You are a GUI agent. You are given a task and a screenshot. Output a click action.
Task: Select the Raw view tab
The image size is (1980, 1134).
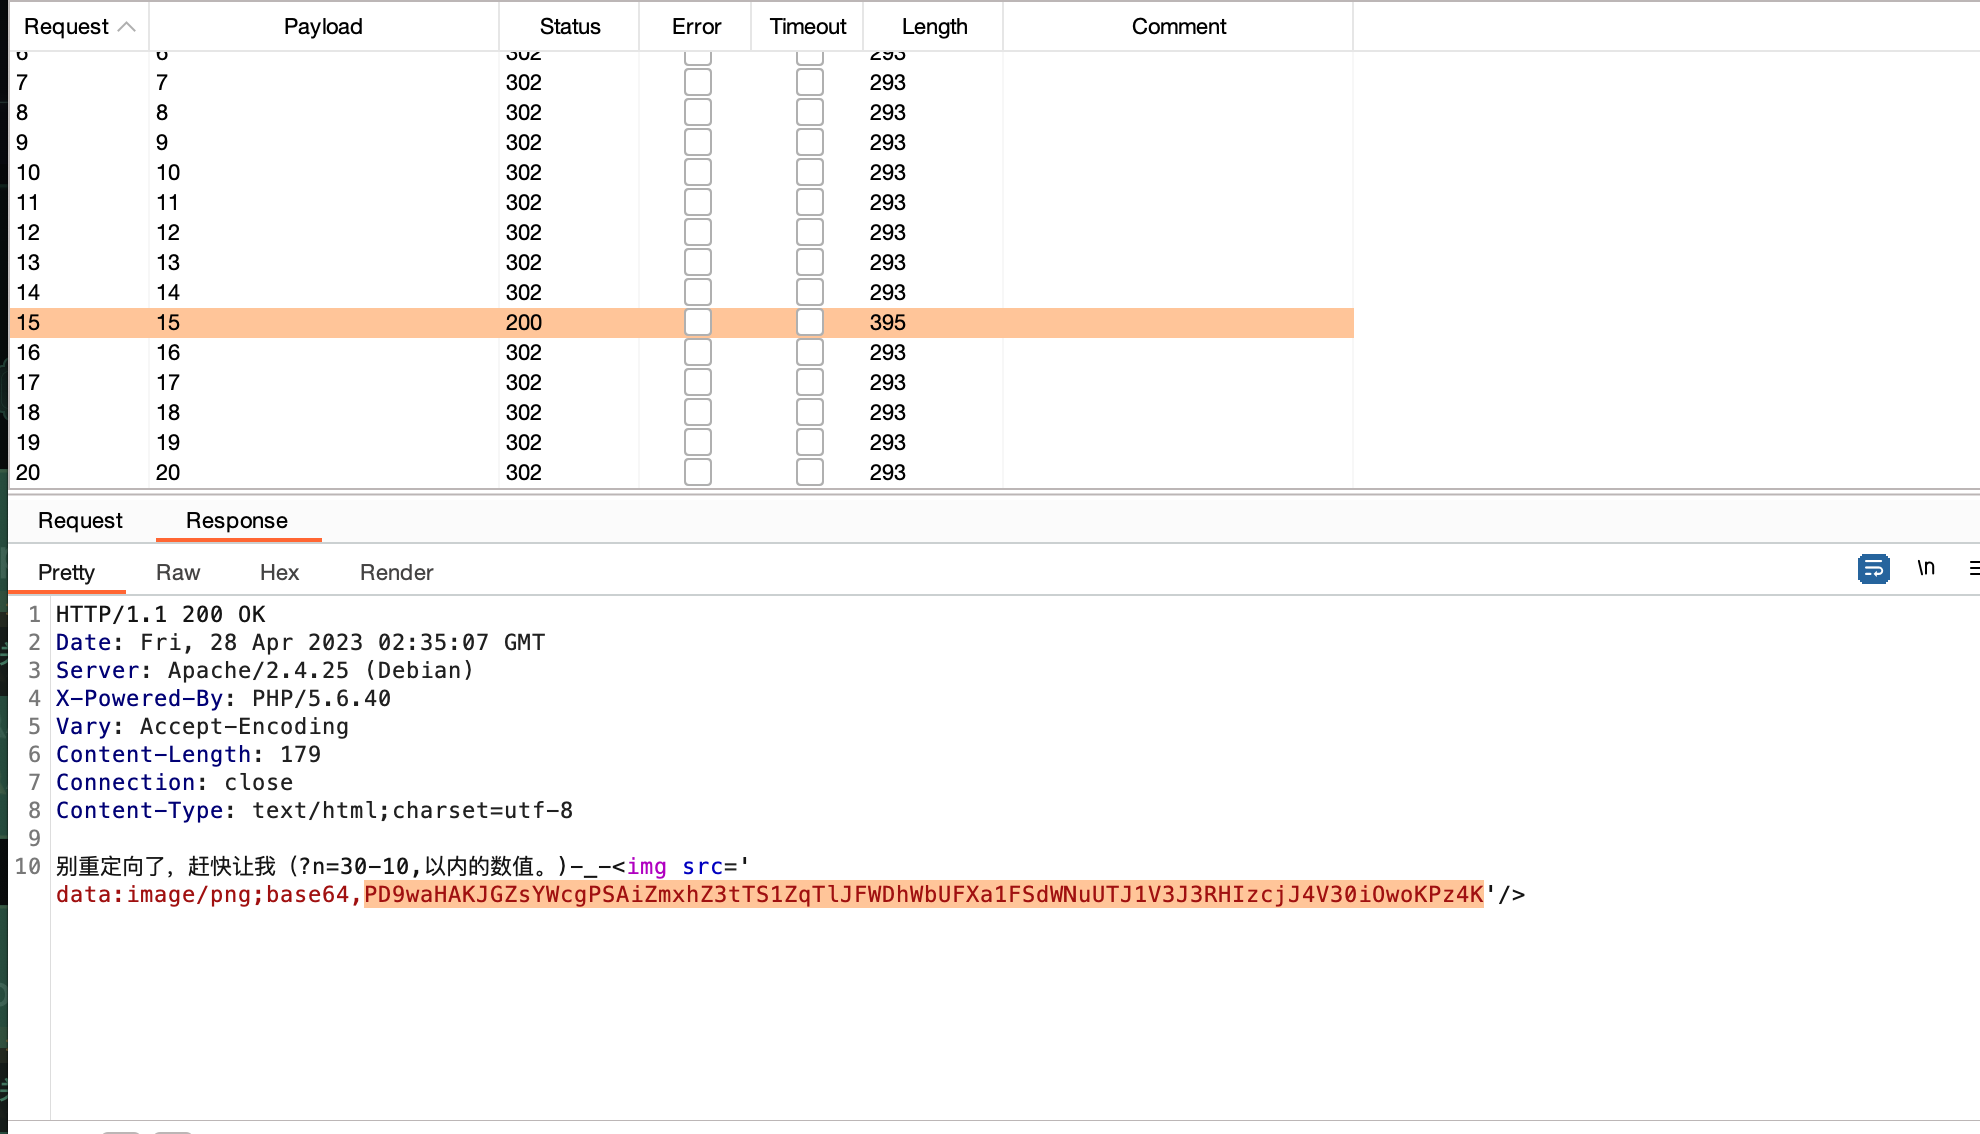[x=178, y=572]
